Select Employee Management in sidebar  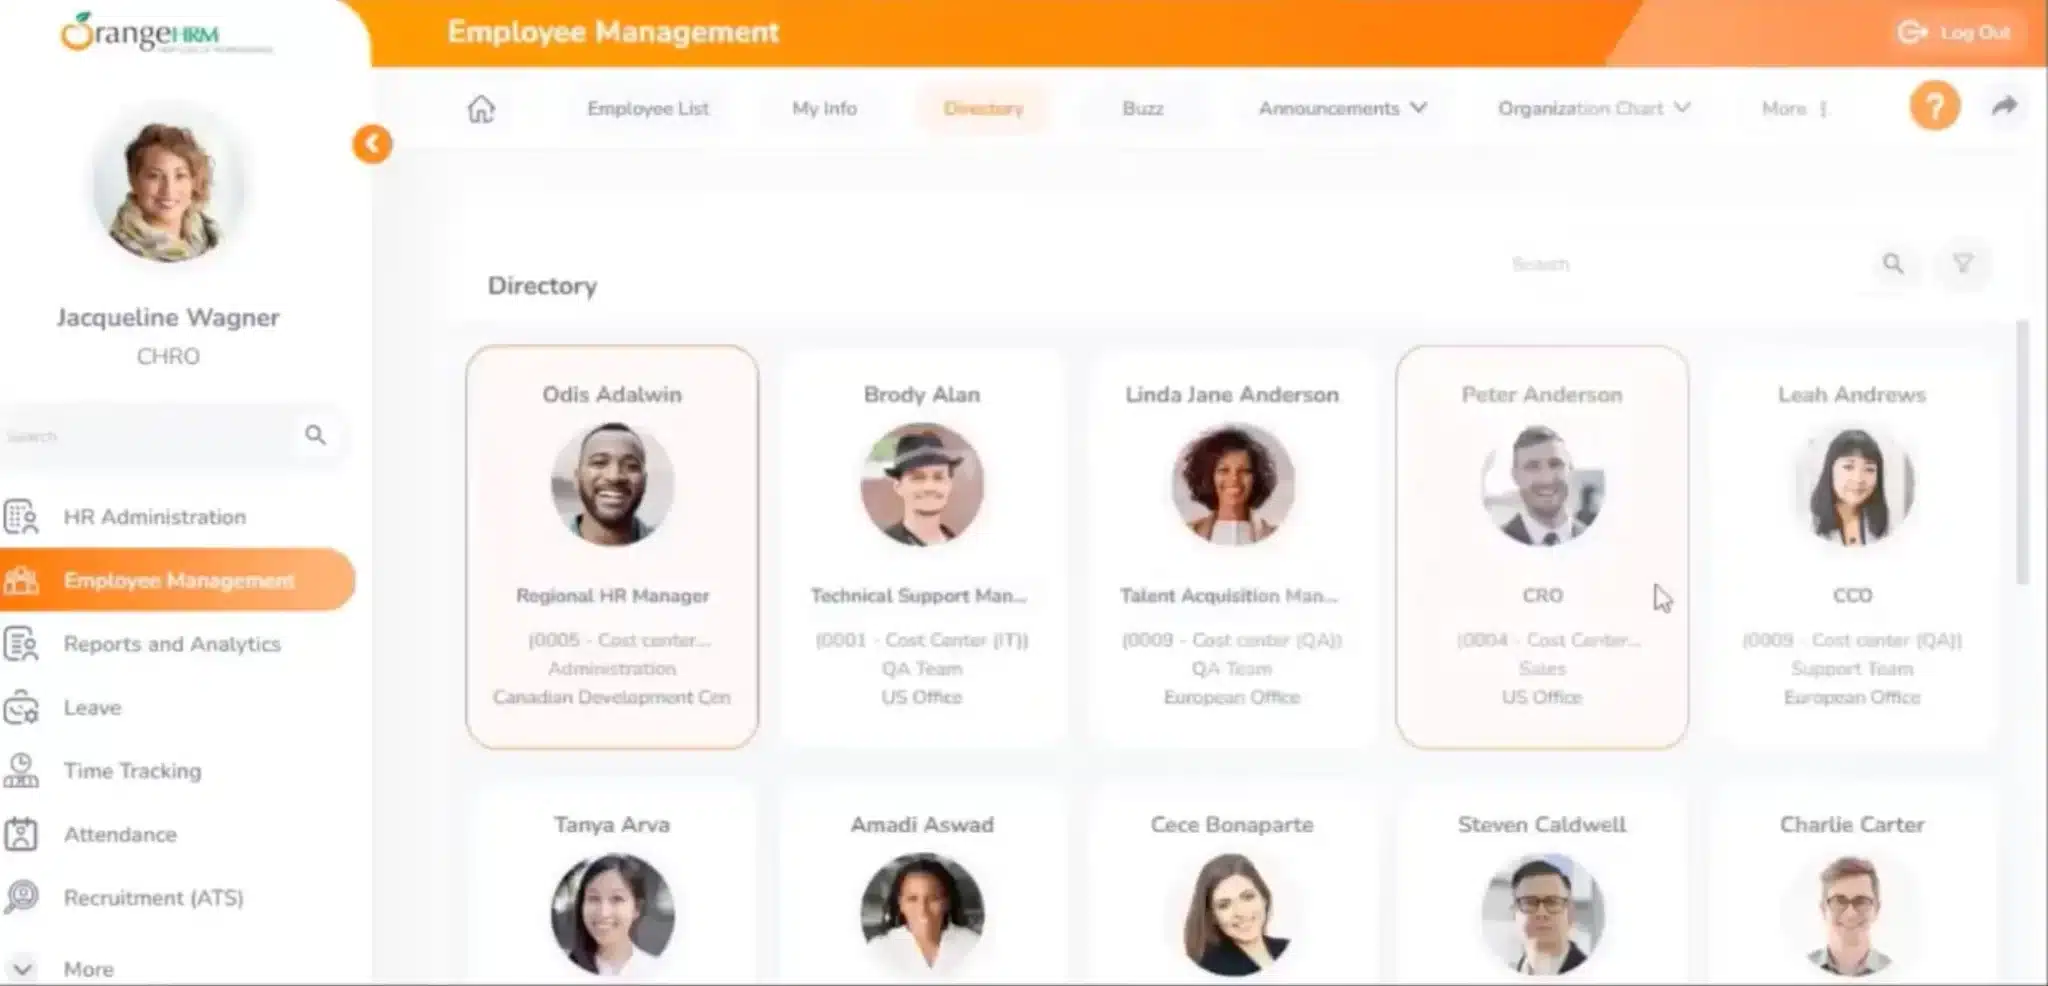coord(178,580)
